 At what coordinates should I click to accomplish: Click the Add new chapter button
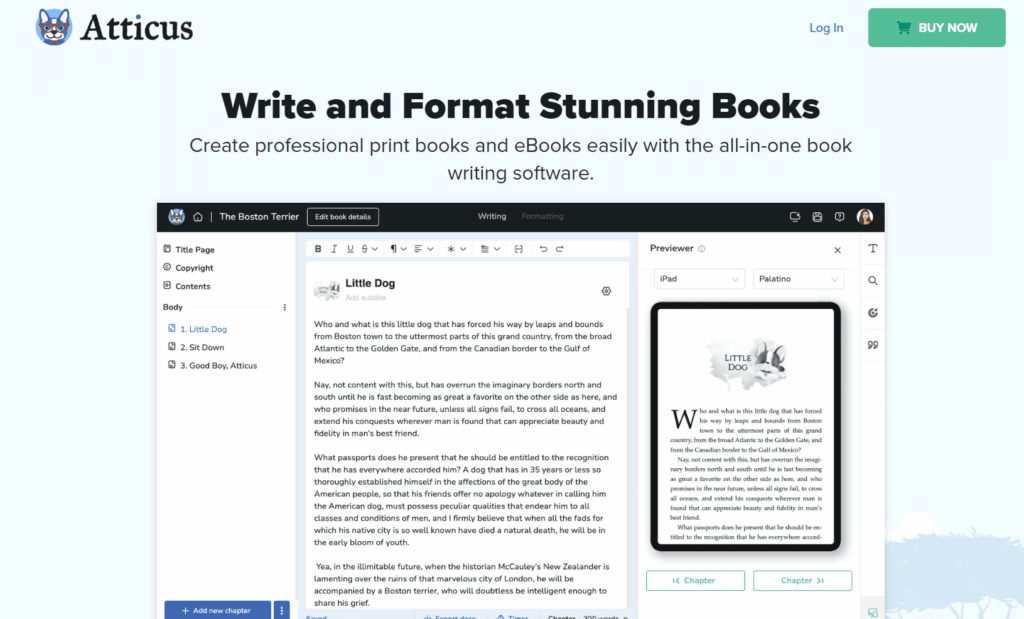pyautogui.click(x=217, y=610)
